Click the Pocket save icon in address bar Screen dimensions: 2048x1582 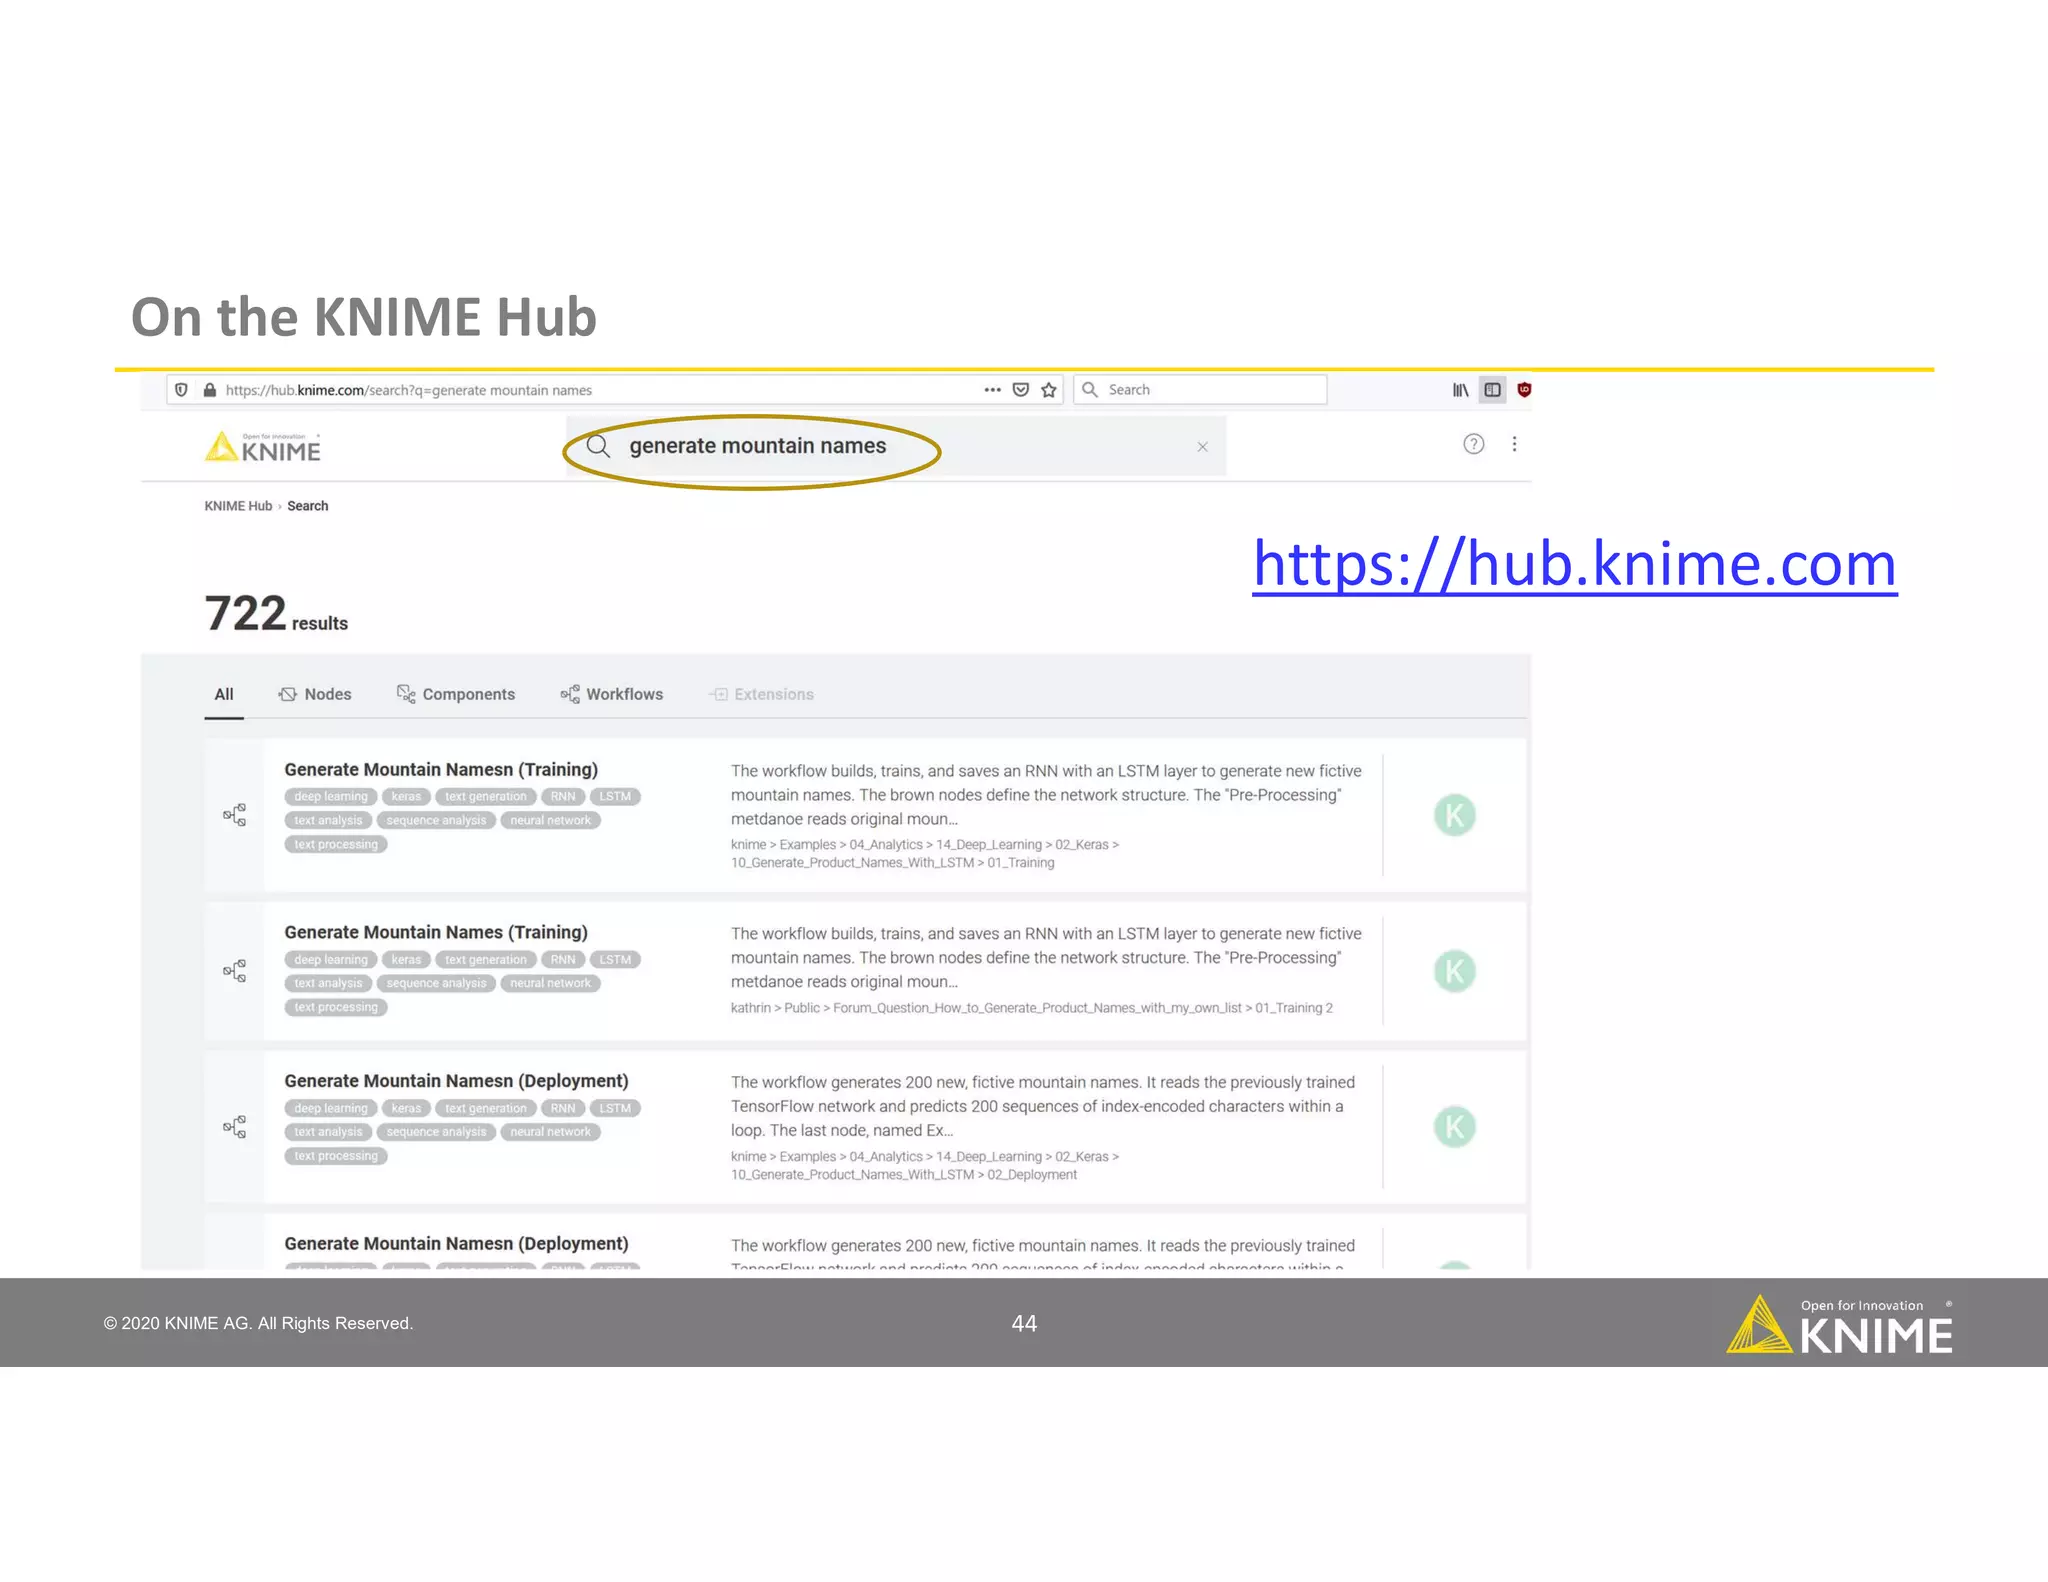coord(1021,390)
